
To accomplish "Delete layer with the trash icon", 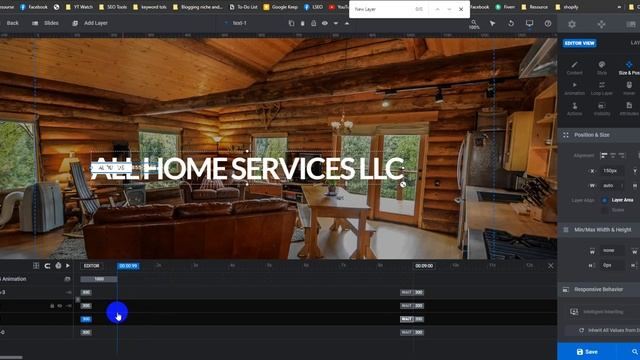I will [x=302, y=23].
